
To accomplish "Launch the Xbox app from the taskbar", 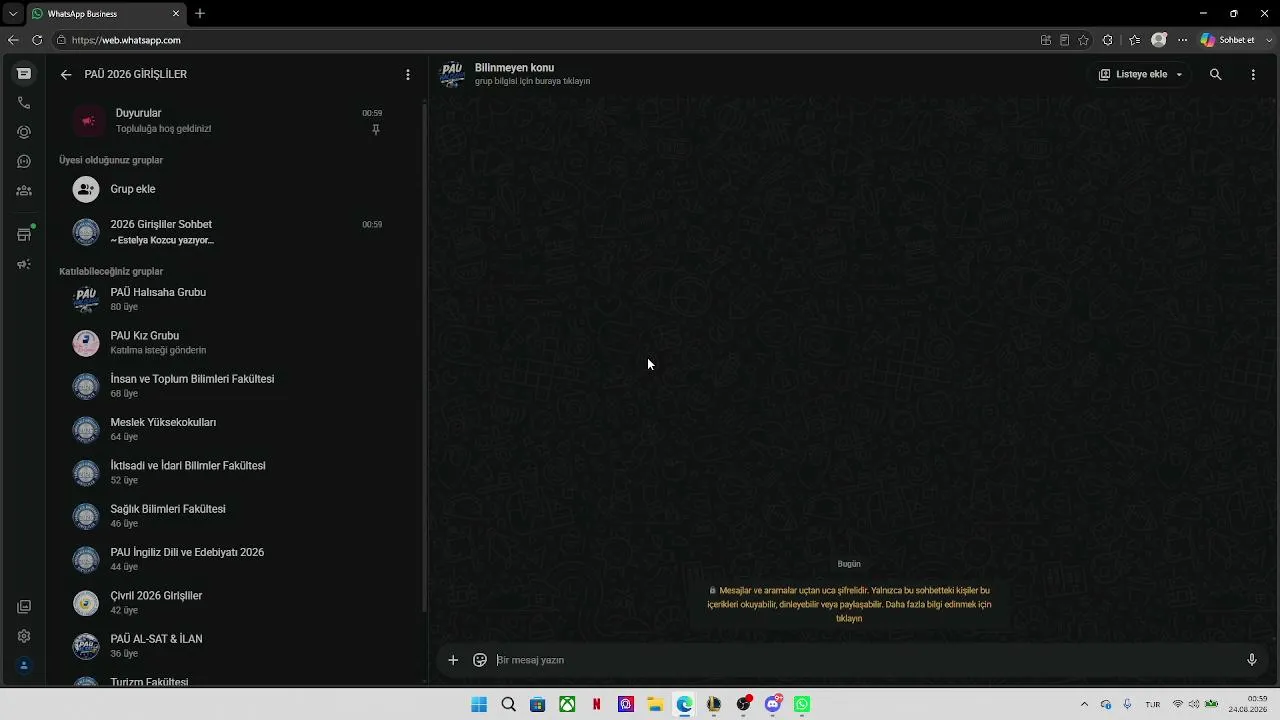I will [x=567, y=704].
